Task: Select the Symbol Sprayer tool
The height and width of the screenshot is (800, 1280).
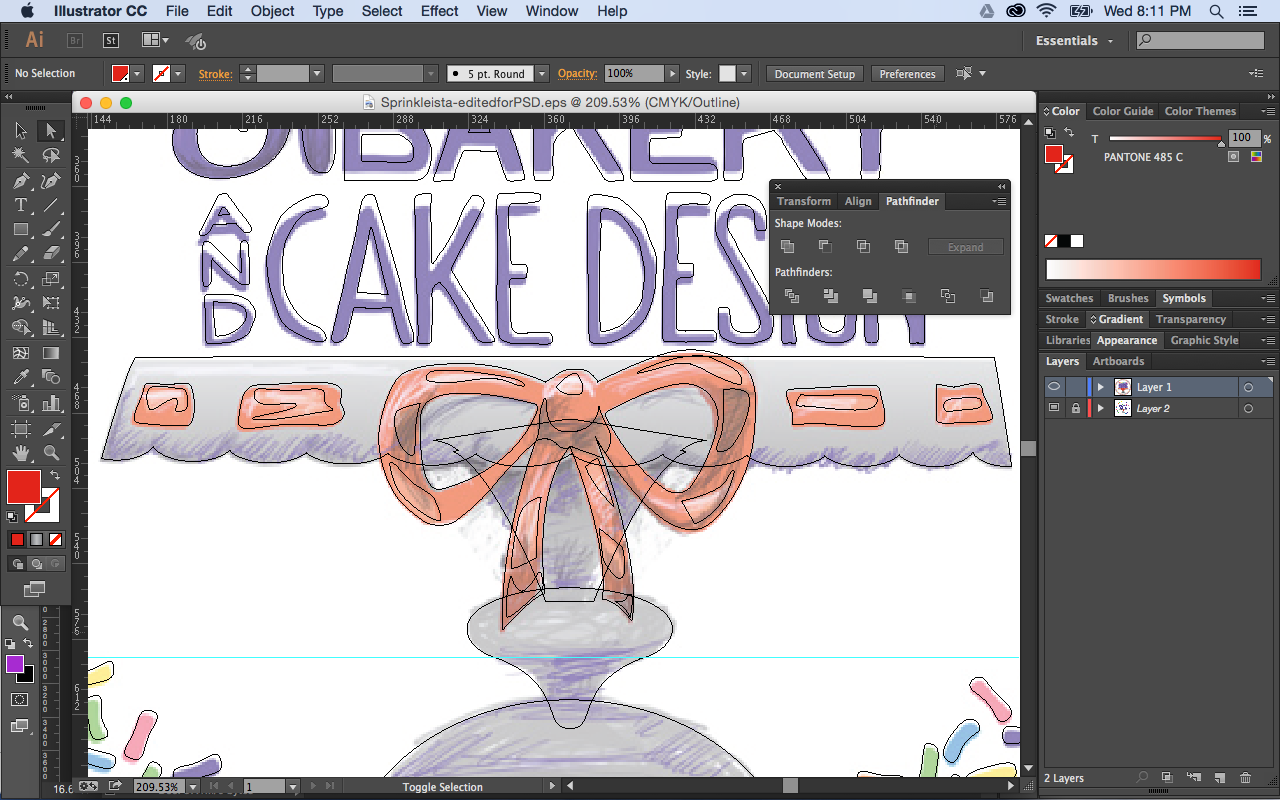Action: (20, 402)
